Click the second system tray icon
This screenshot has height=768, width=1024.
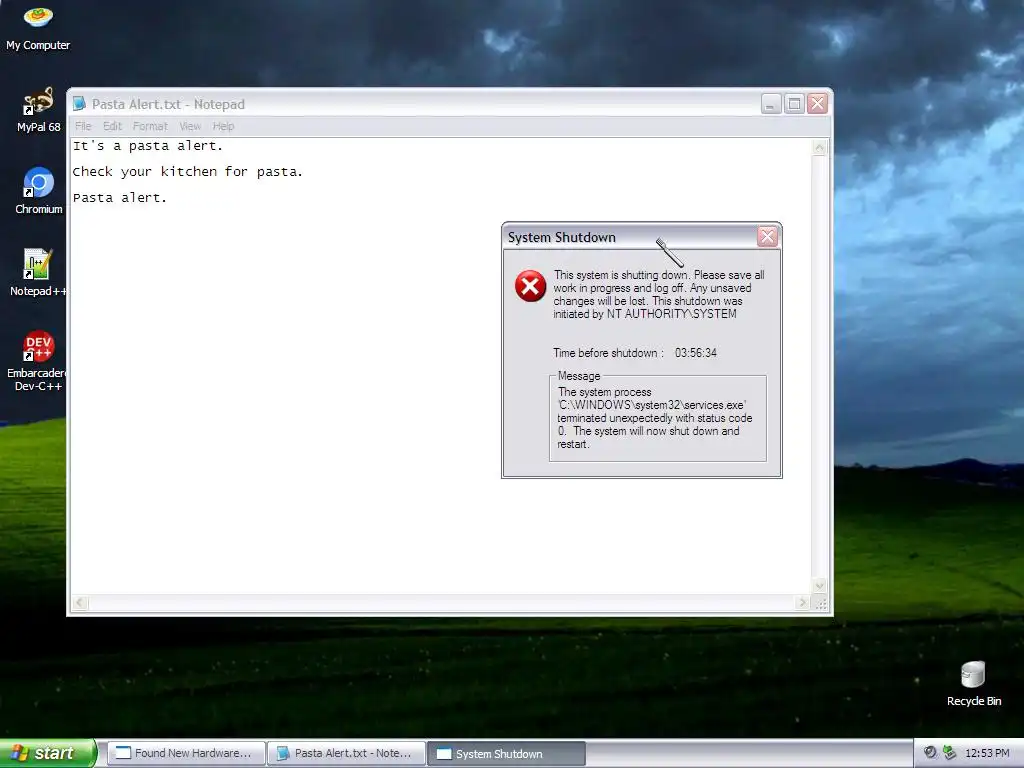tap(949, 753)
